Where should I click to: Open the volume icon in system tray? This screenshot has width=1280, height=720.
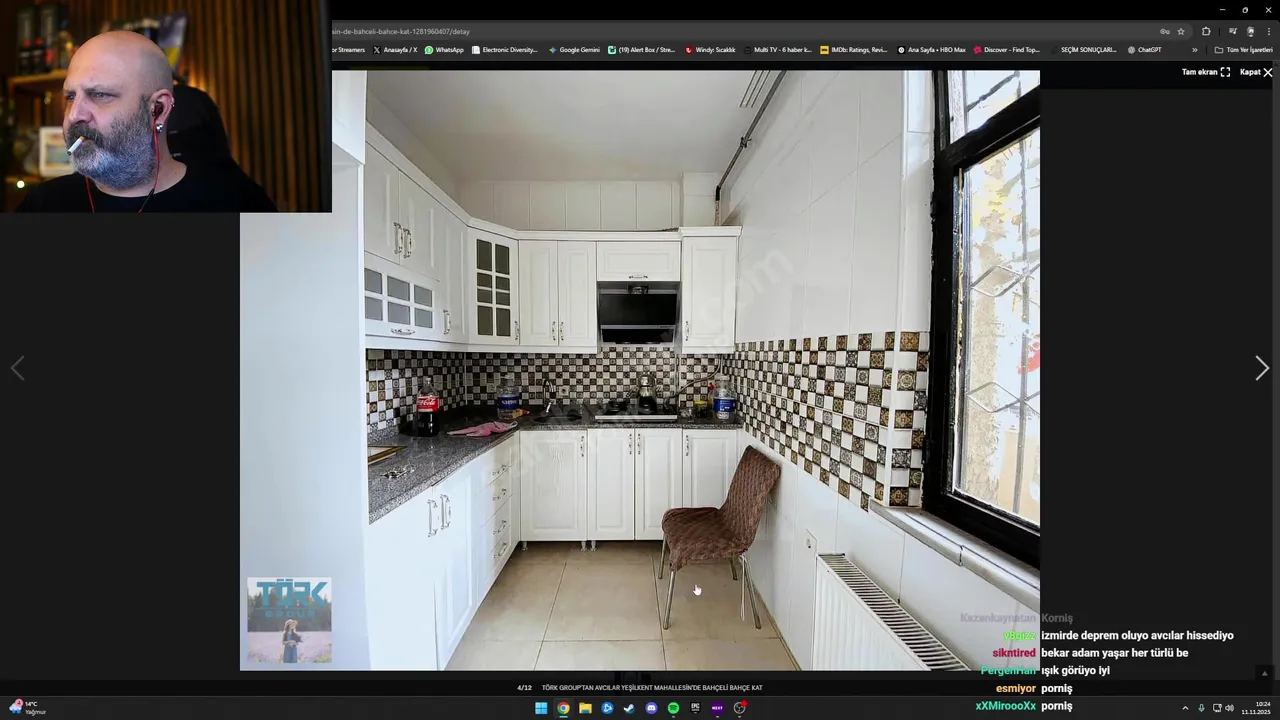click(1229, 708)
